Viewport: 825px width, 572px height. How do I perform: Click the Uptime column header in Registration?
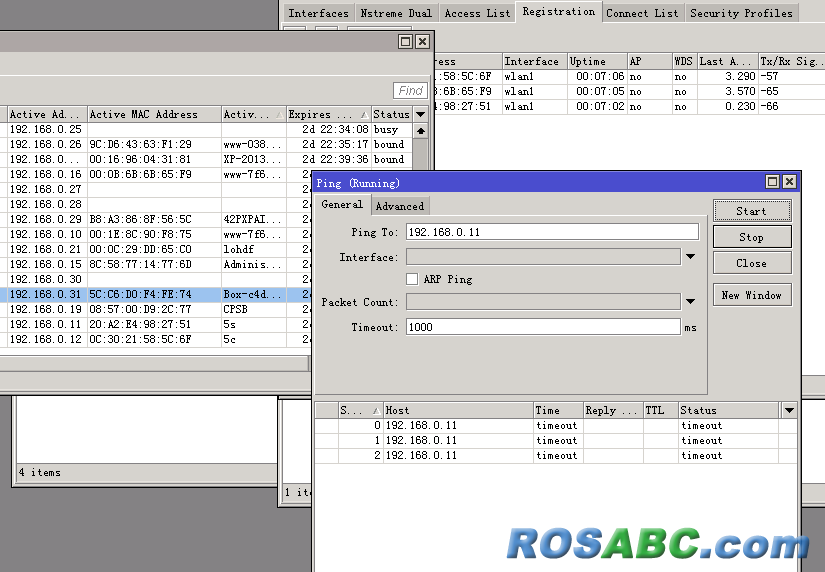(x=598, y=61)
